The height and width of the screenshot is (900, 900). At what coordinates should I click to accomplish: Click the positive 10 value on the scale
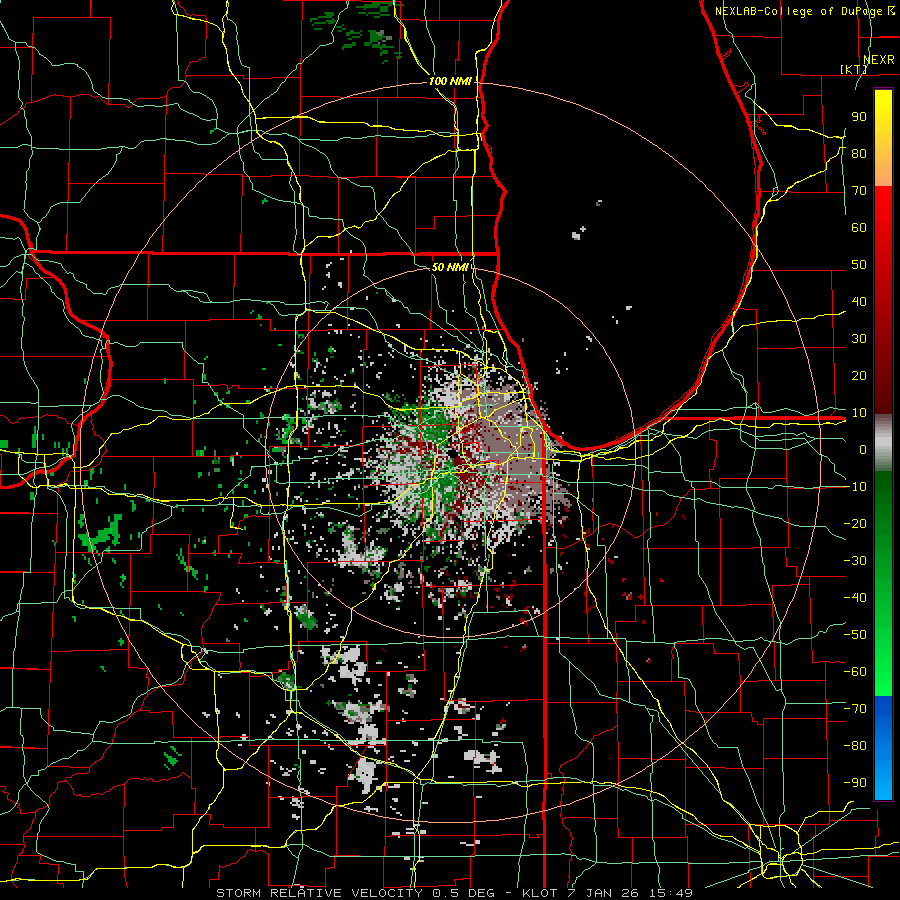click(x=859, y=413)
